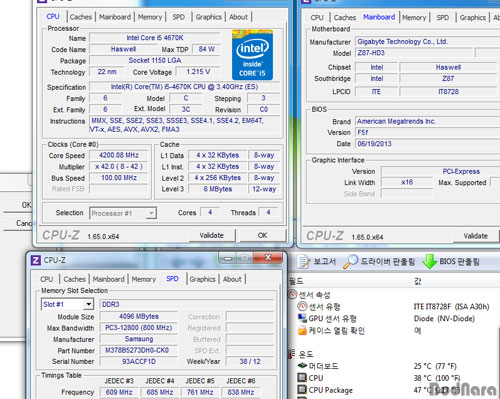Open About tab in CPU window
The width and height of the screenshot is (500, 399).
239,17
